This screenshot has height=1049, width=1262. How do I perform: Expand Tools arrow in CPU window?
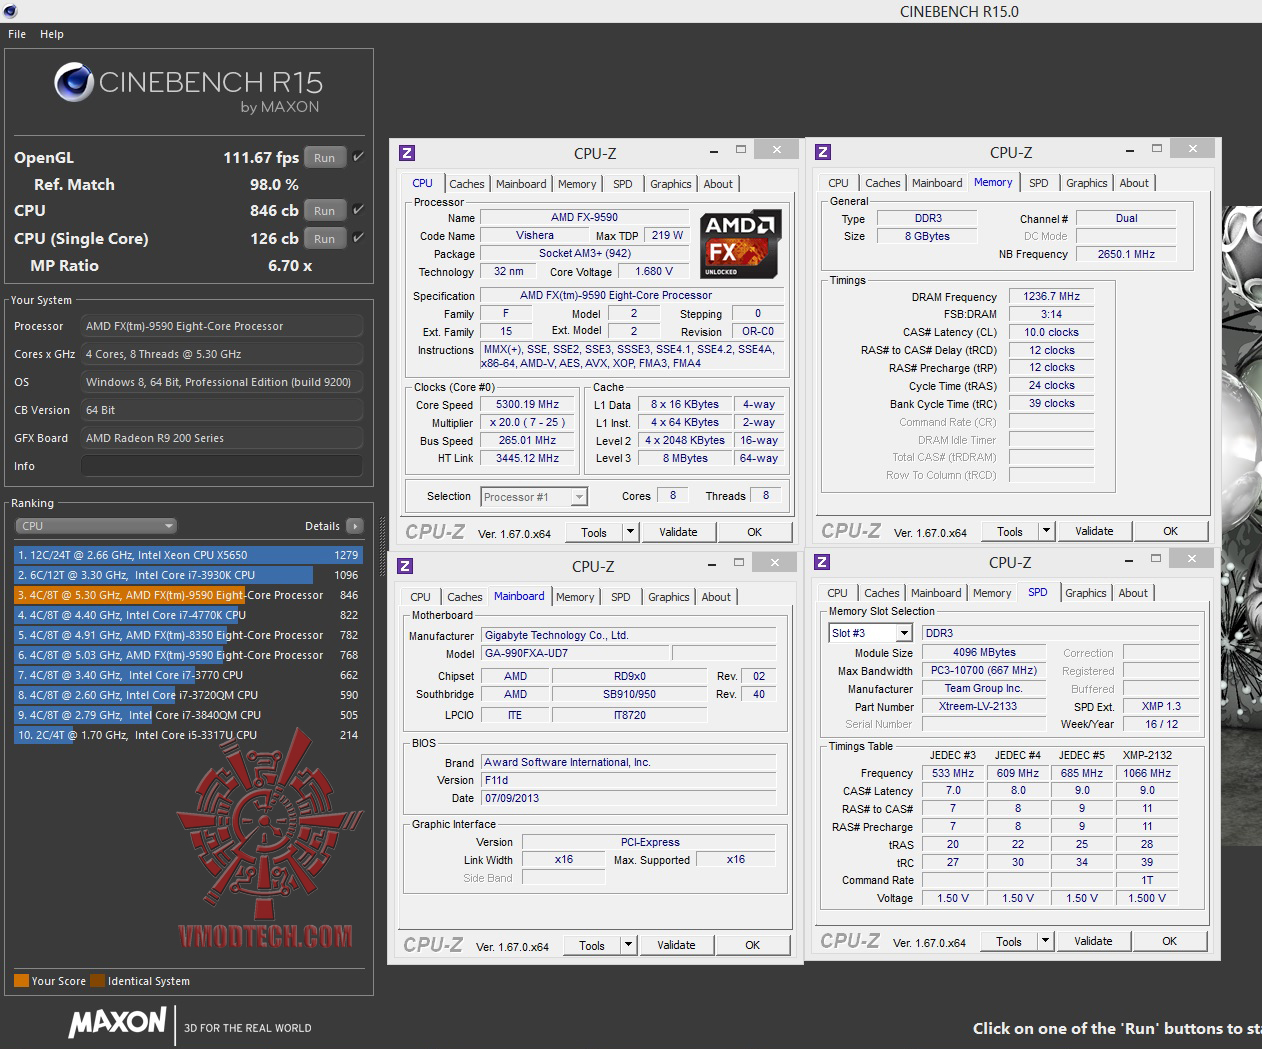point(630,532)
